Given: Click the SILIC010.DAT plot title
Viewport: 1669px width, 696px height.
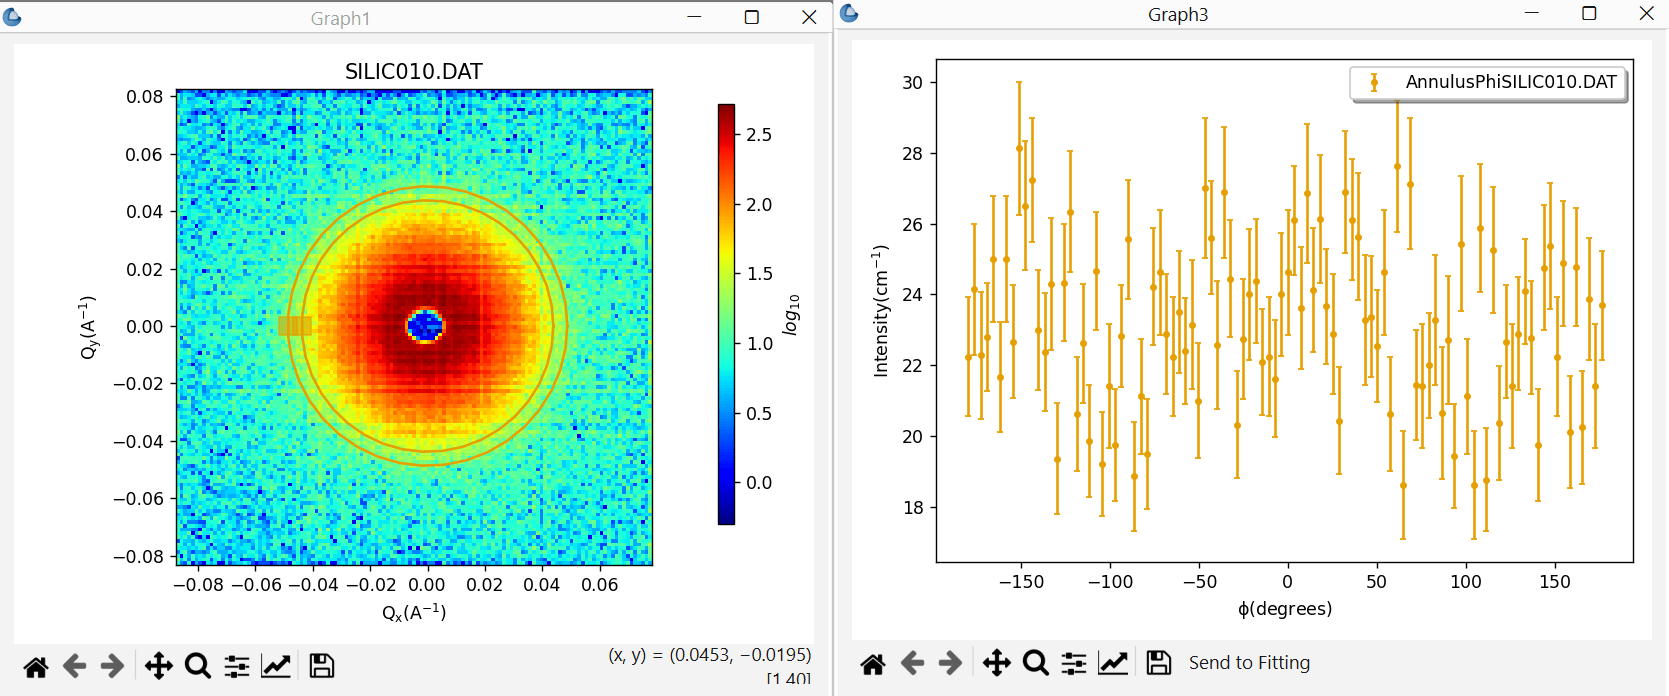Looking at the screenshot, I should point(414,72).
